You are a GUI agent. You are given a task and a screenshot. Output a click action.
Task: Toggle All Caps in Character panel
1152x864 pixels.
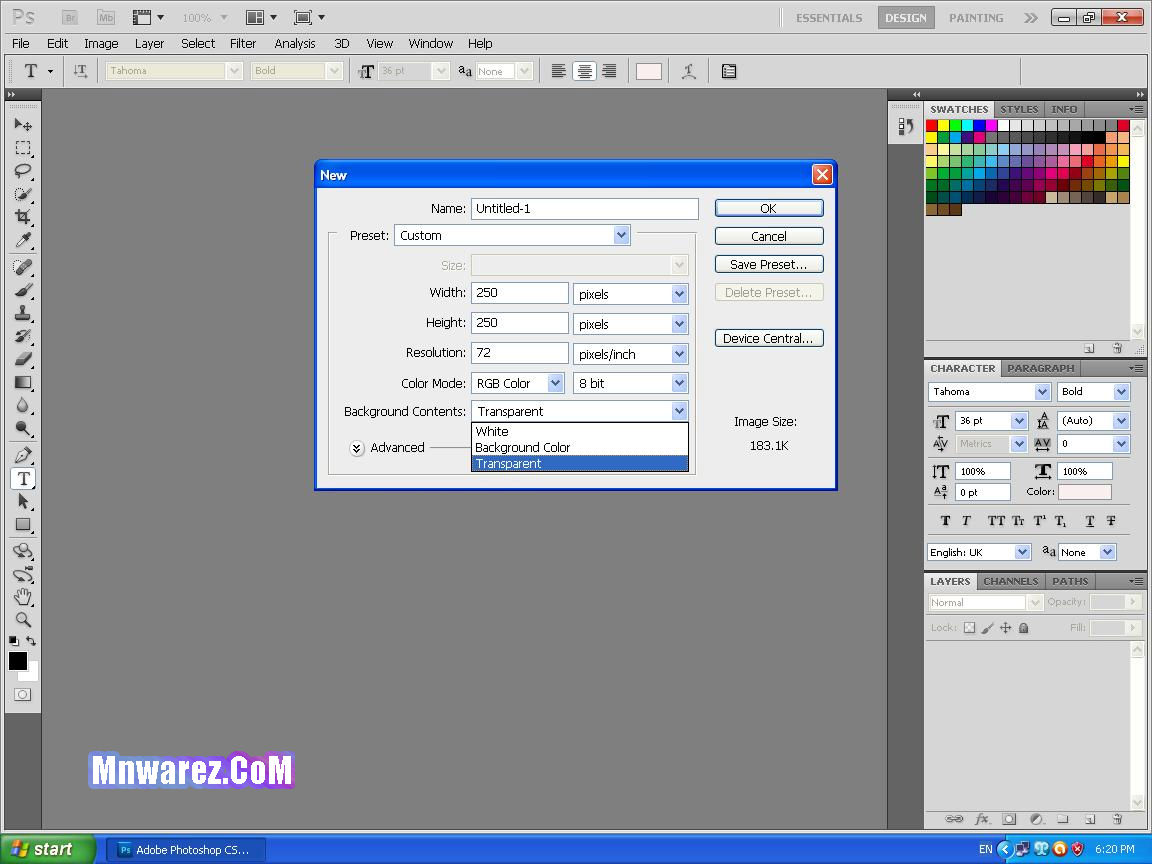996,521
